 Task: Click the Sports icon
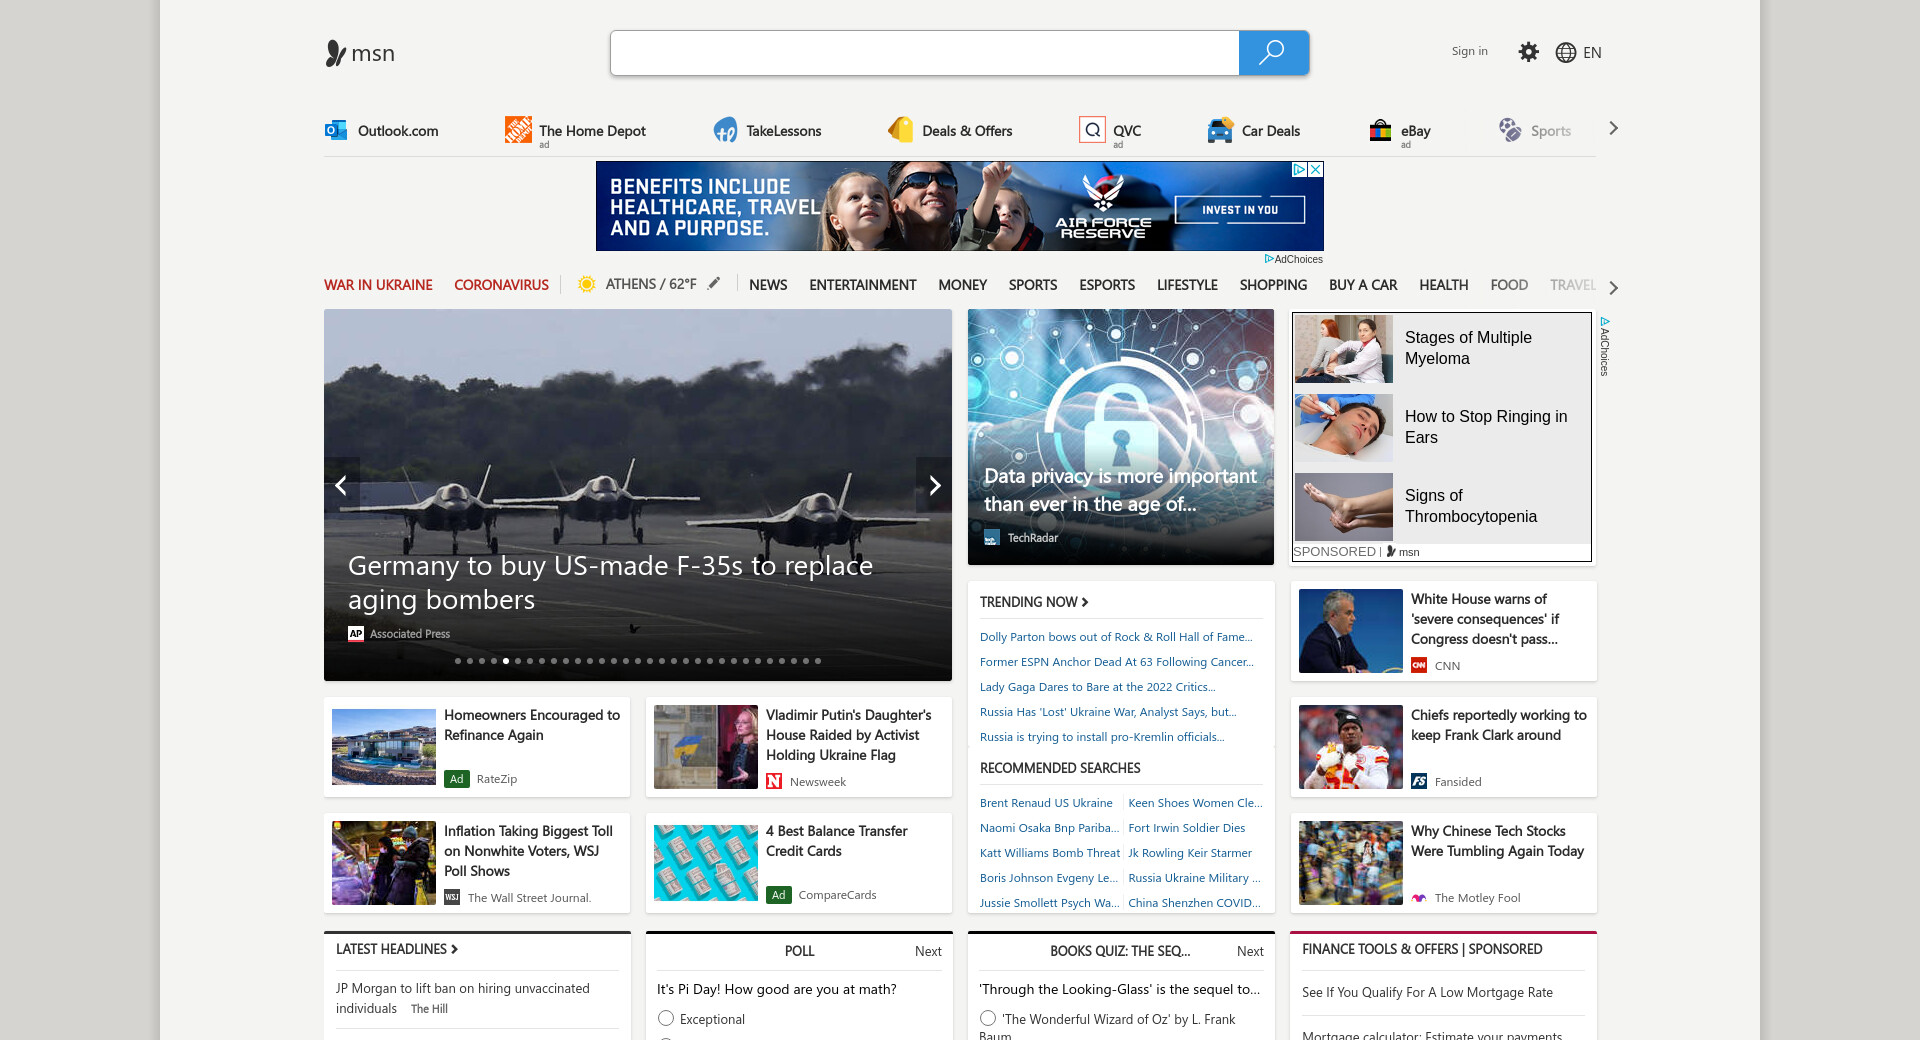coord(1510,130)
